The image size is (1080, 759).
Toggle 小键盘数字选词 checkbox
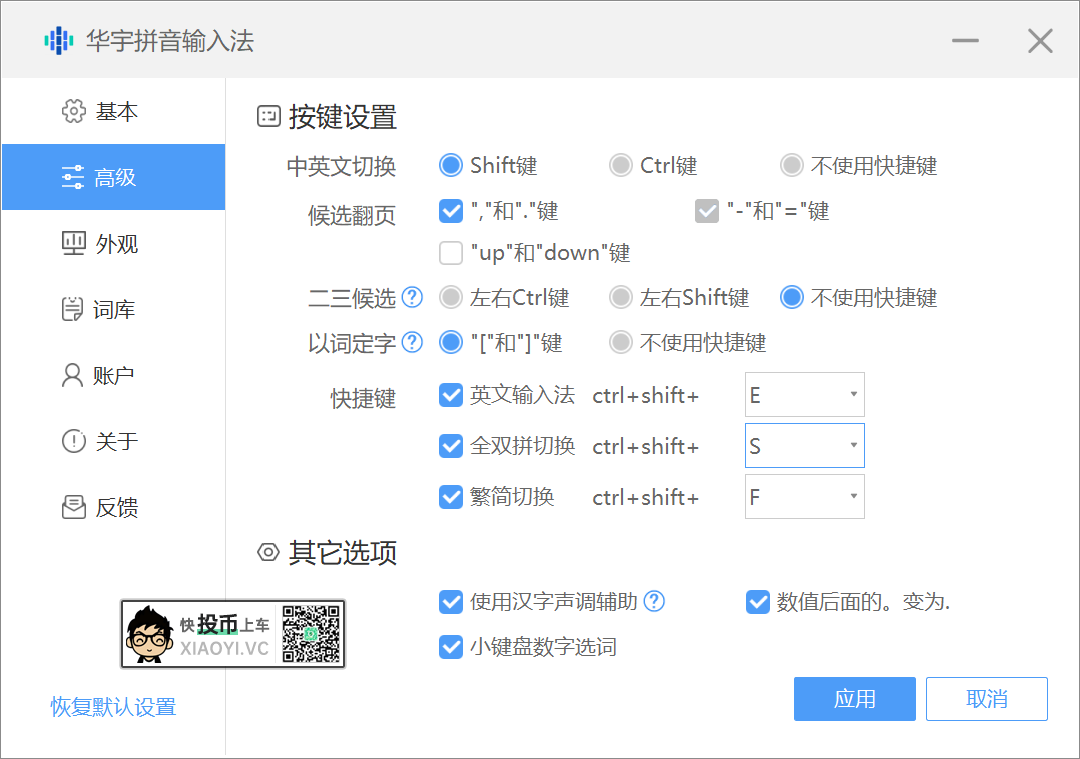(451, 647)
